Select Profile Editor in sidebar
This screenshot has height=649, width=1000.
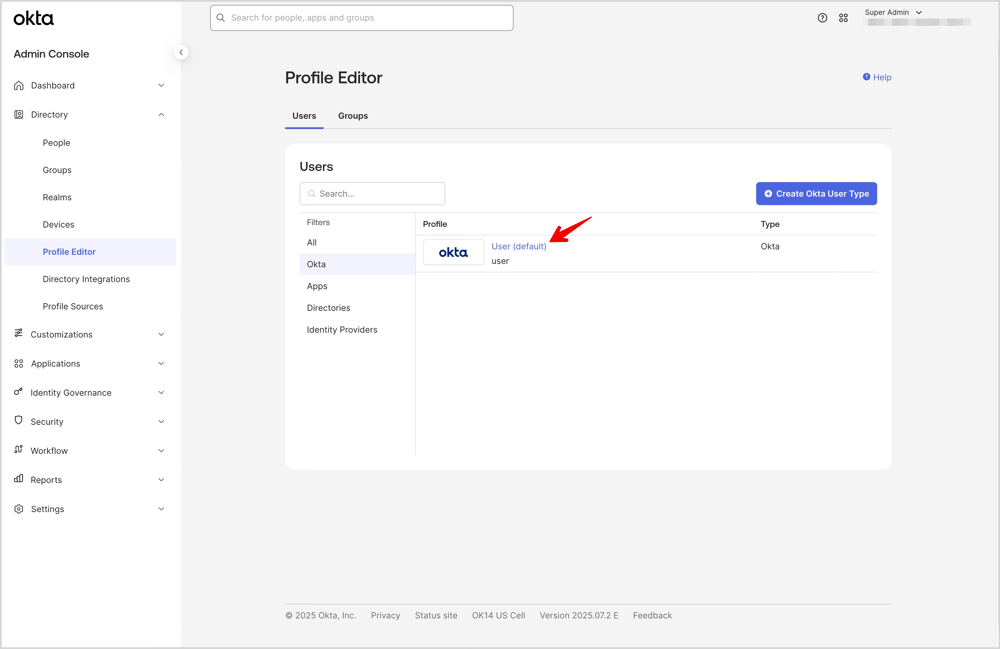tap(90, 252)
